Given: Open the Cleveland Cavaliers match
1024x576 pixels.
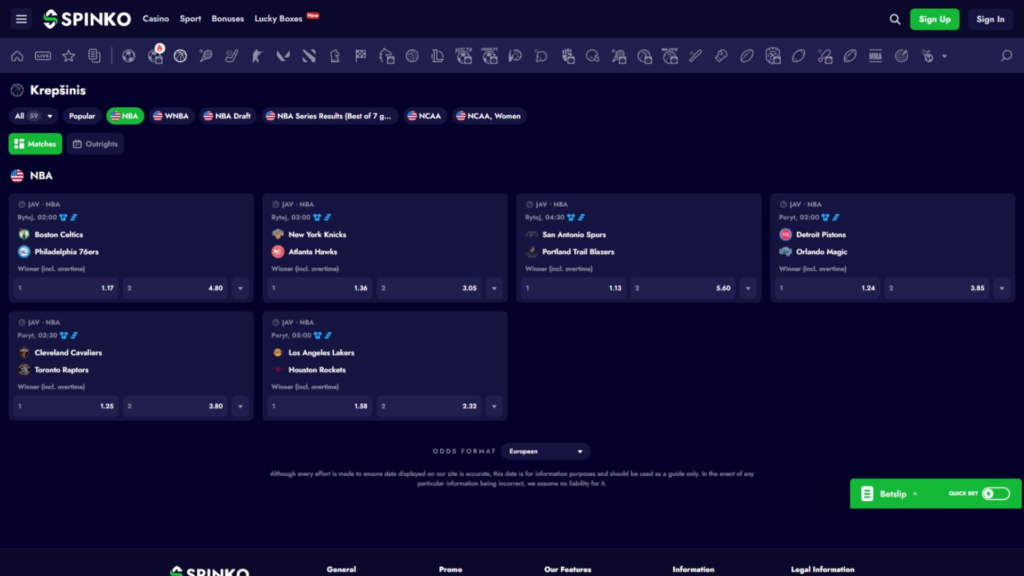Looking at the screenshot, I should point(68,353).
